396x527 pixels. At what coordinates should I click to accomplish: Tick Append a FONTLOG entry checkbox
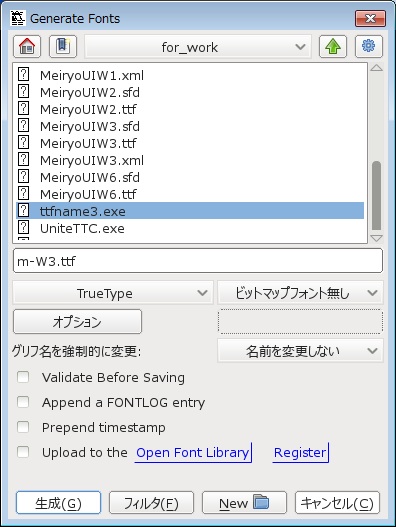coord(23,402)
